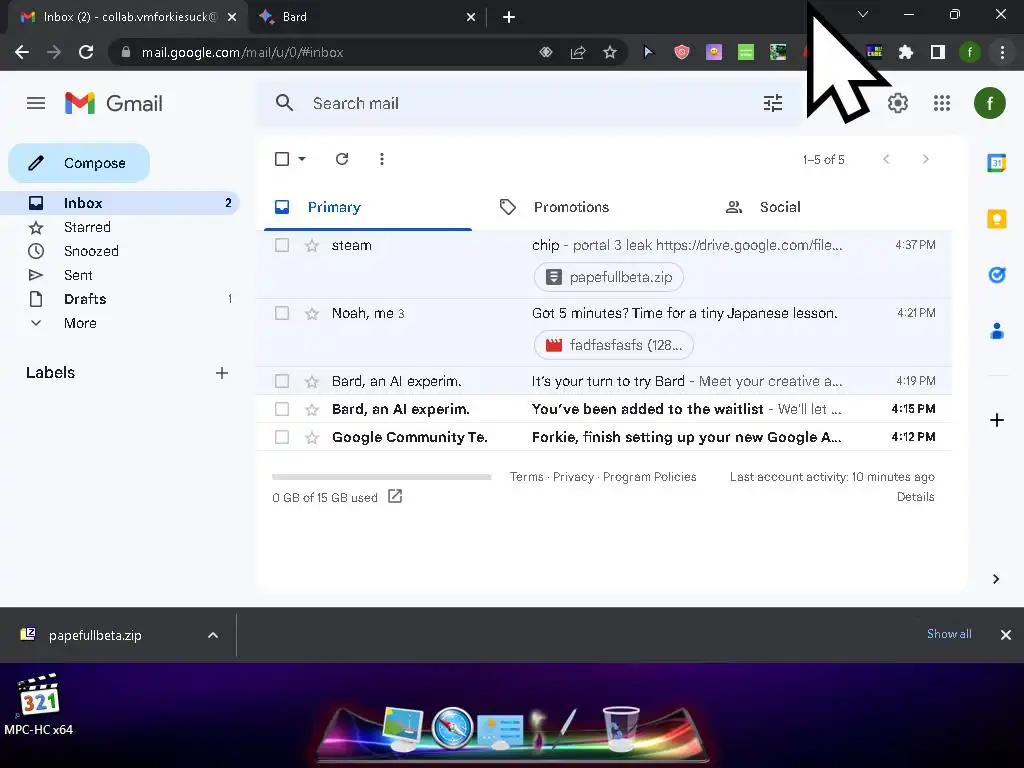Tick the Google Community Team checkbox
The image size is (1024, 768).
(x=282, y=437)
